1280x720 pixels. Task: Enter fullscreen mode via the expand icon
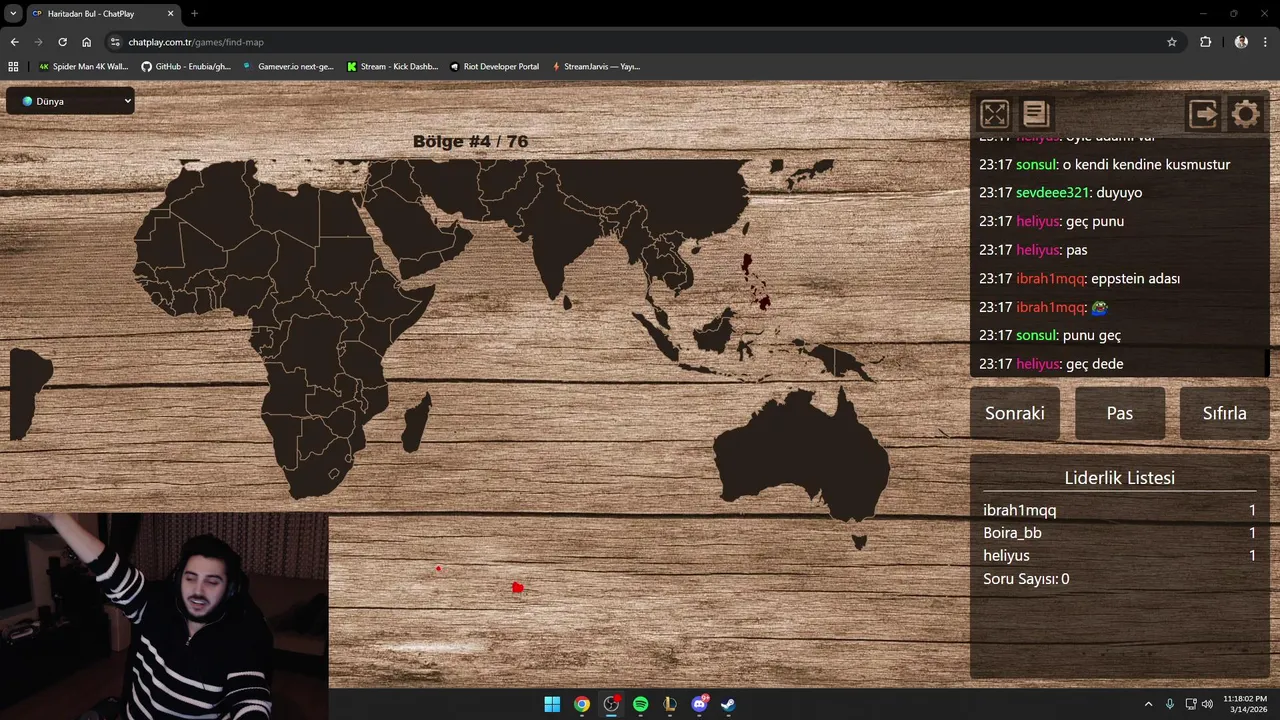pos(994,114)
